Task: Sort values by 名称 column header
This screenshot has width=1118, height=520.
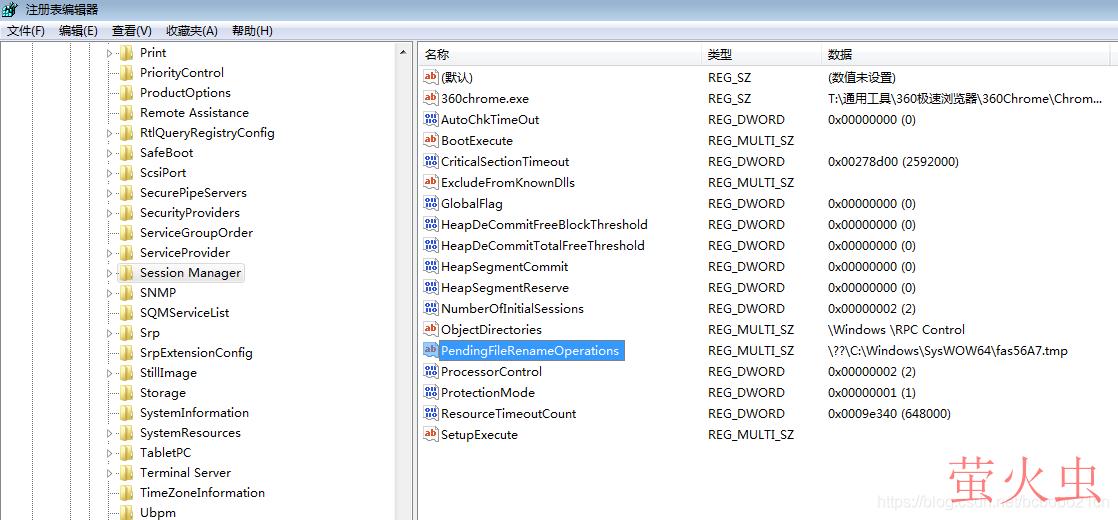Action: (x=560, y=55)
